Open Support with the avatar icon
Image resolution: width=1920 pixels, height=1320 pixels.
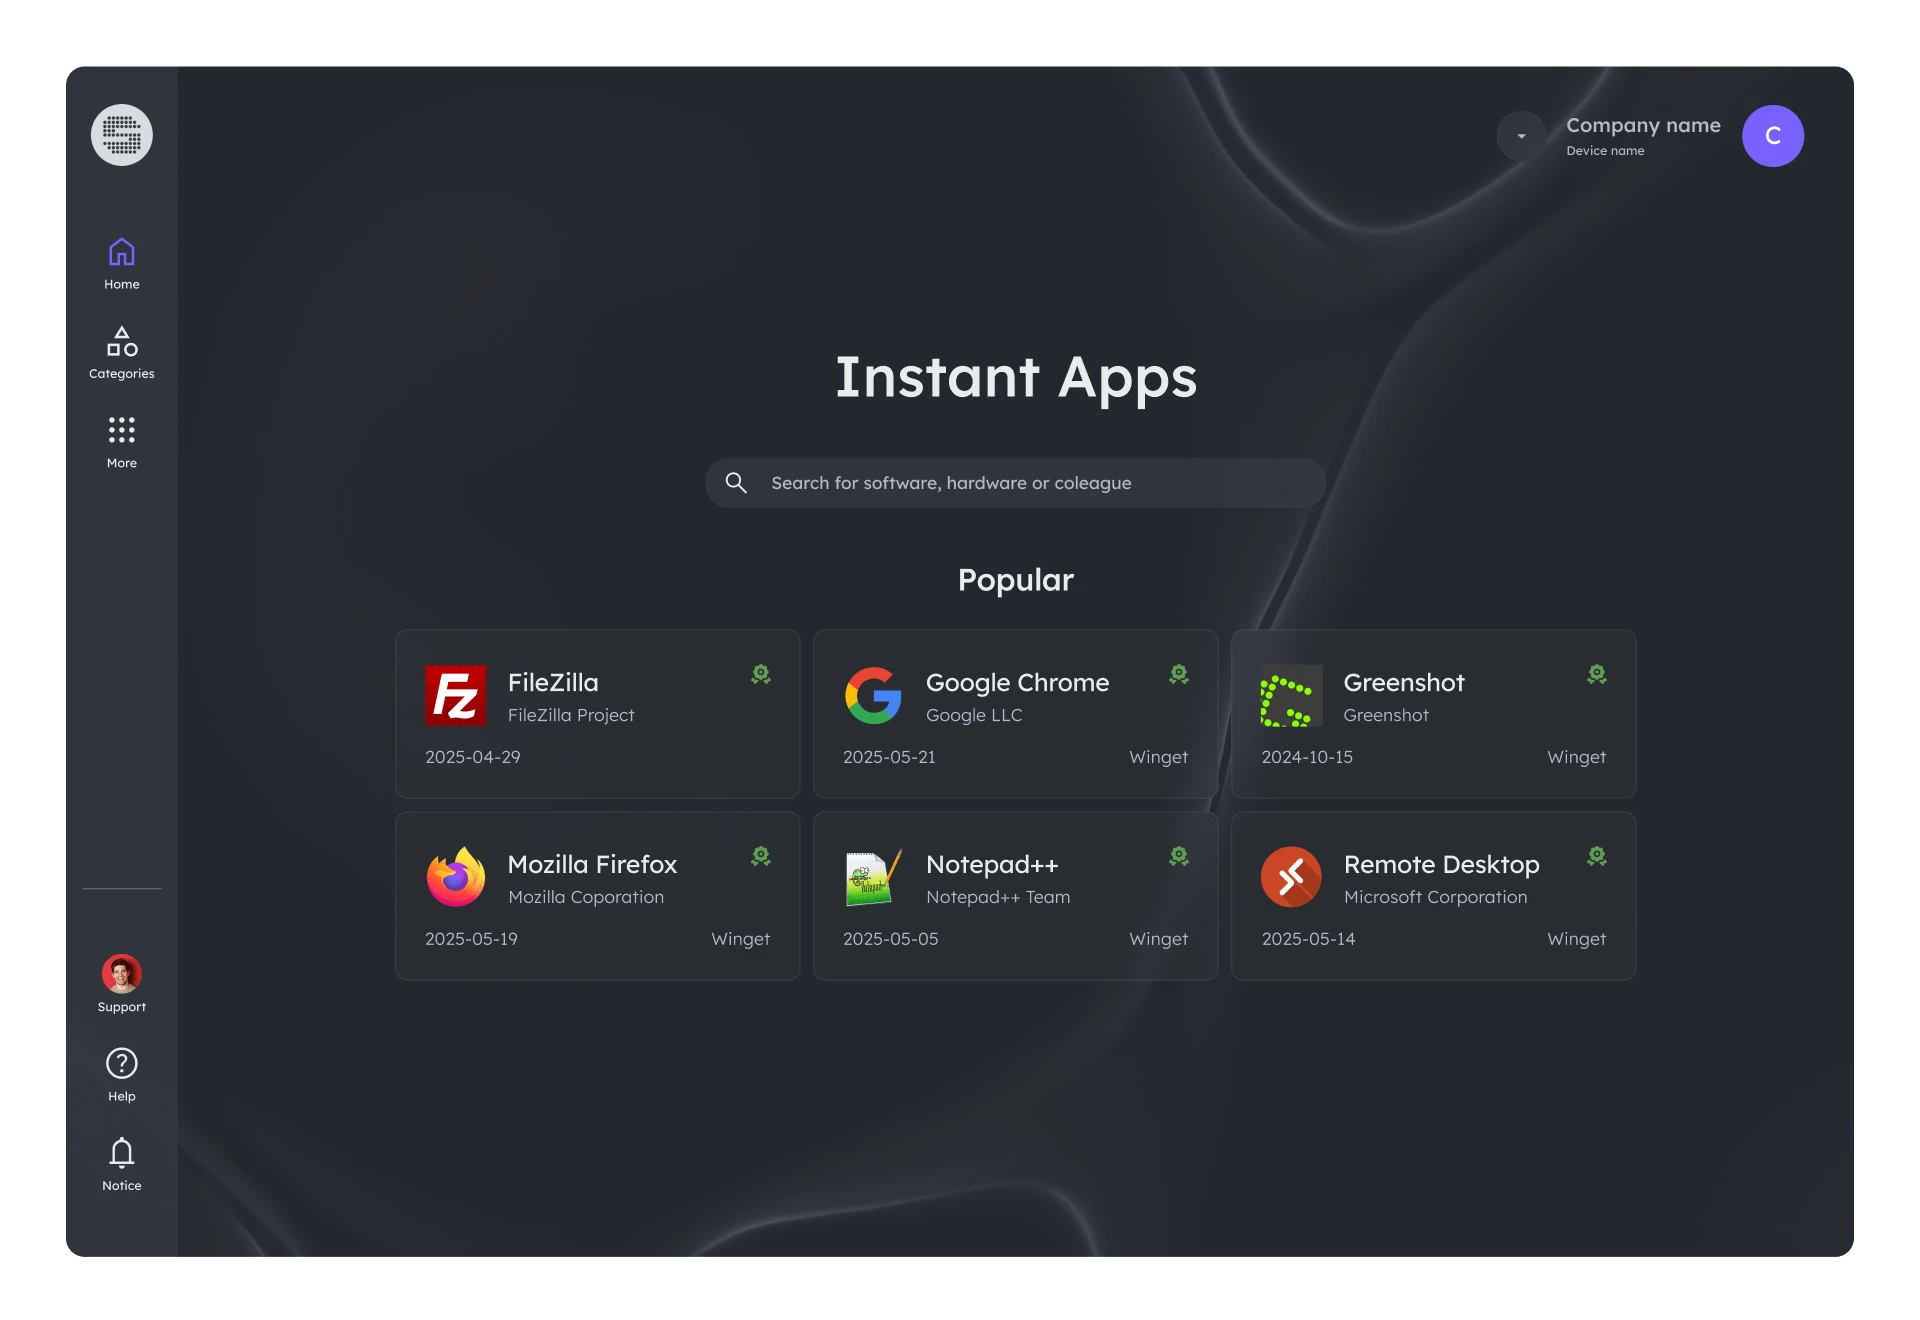(x=122, y=985)
